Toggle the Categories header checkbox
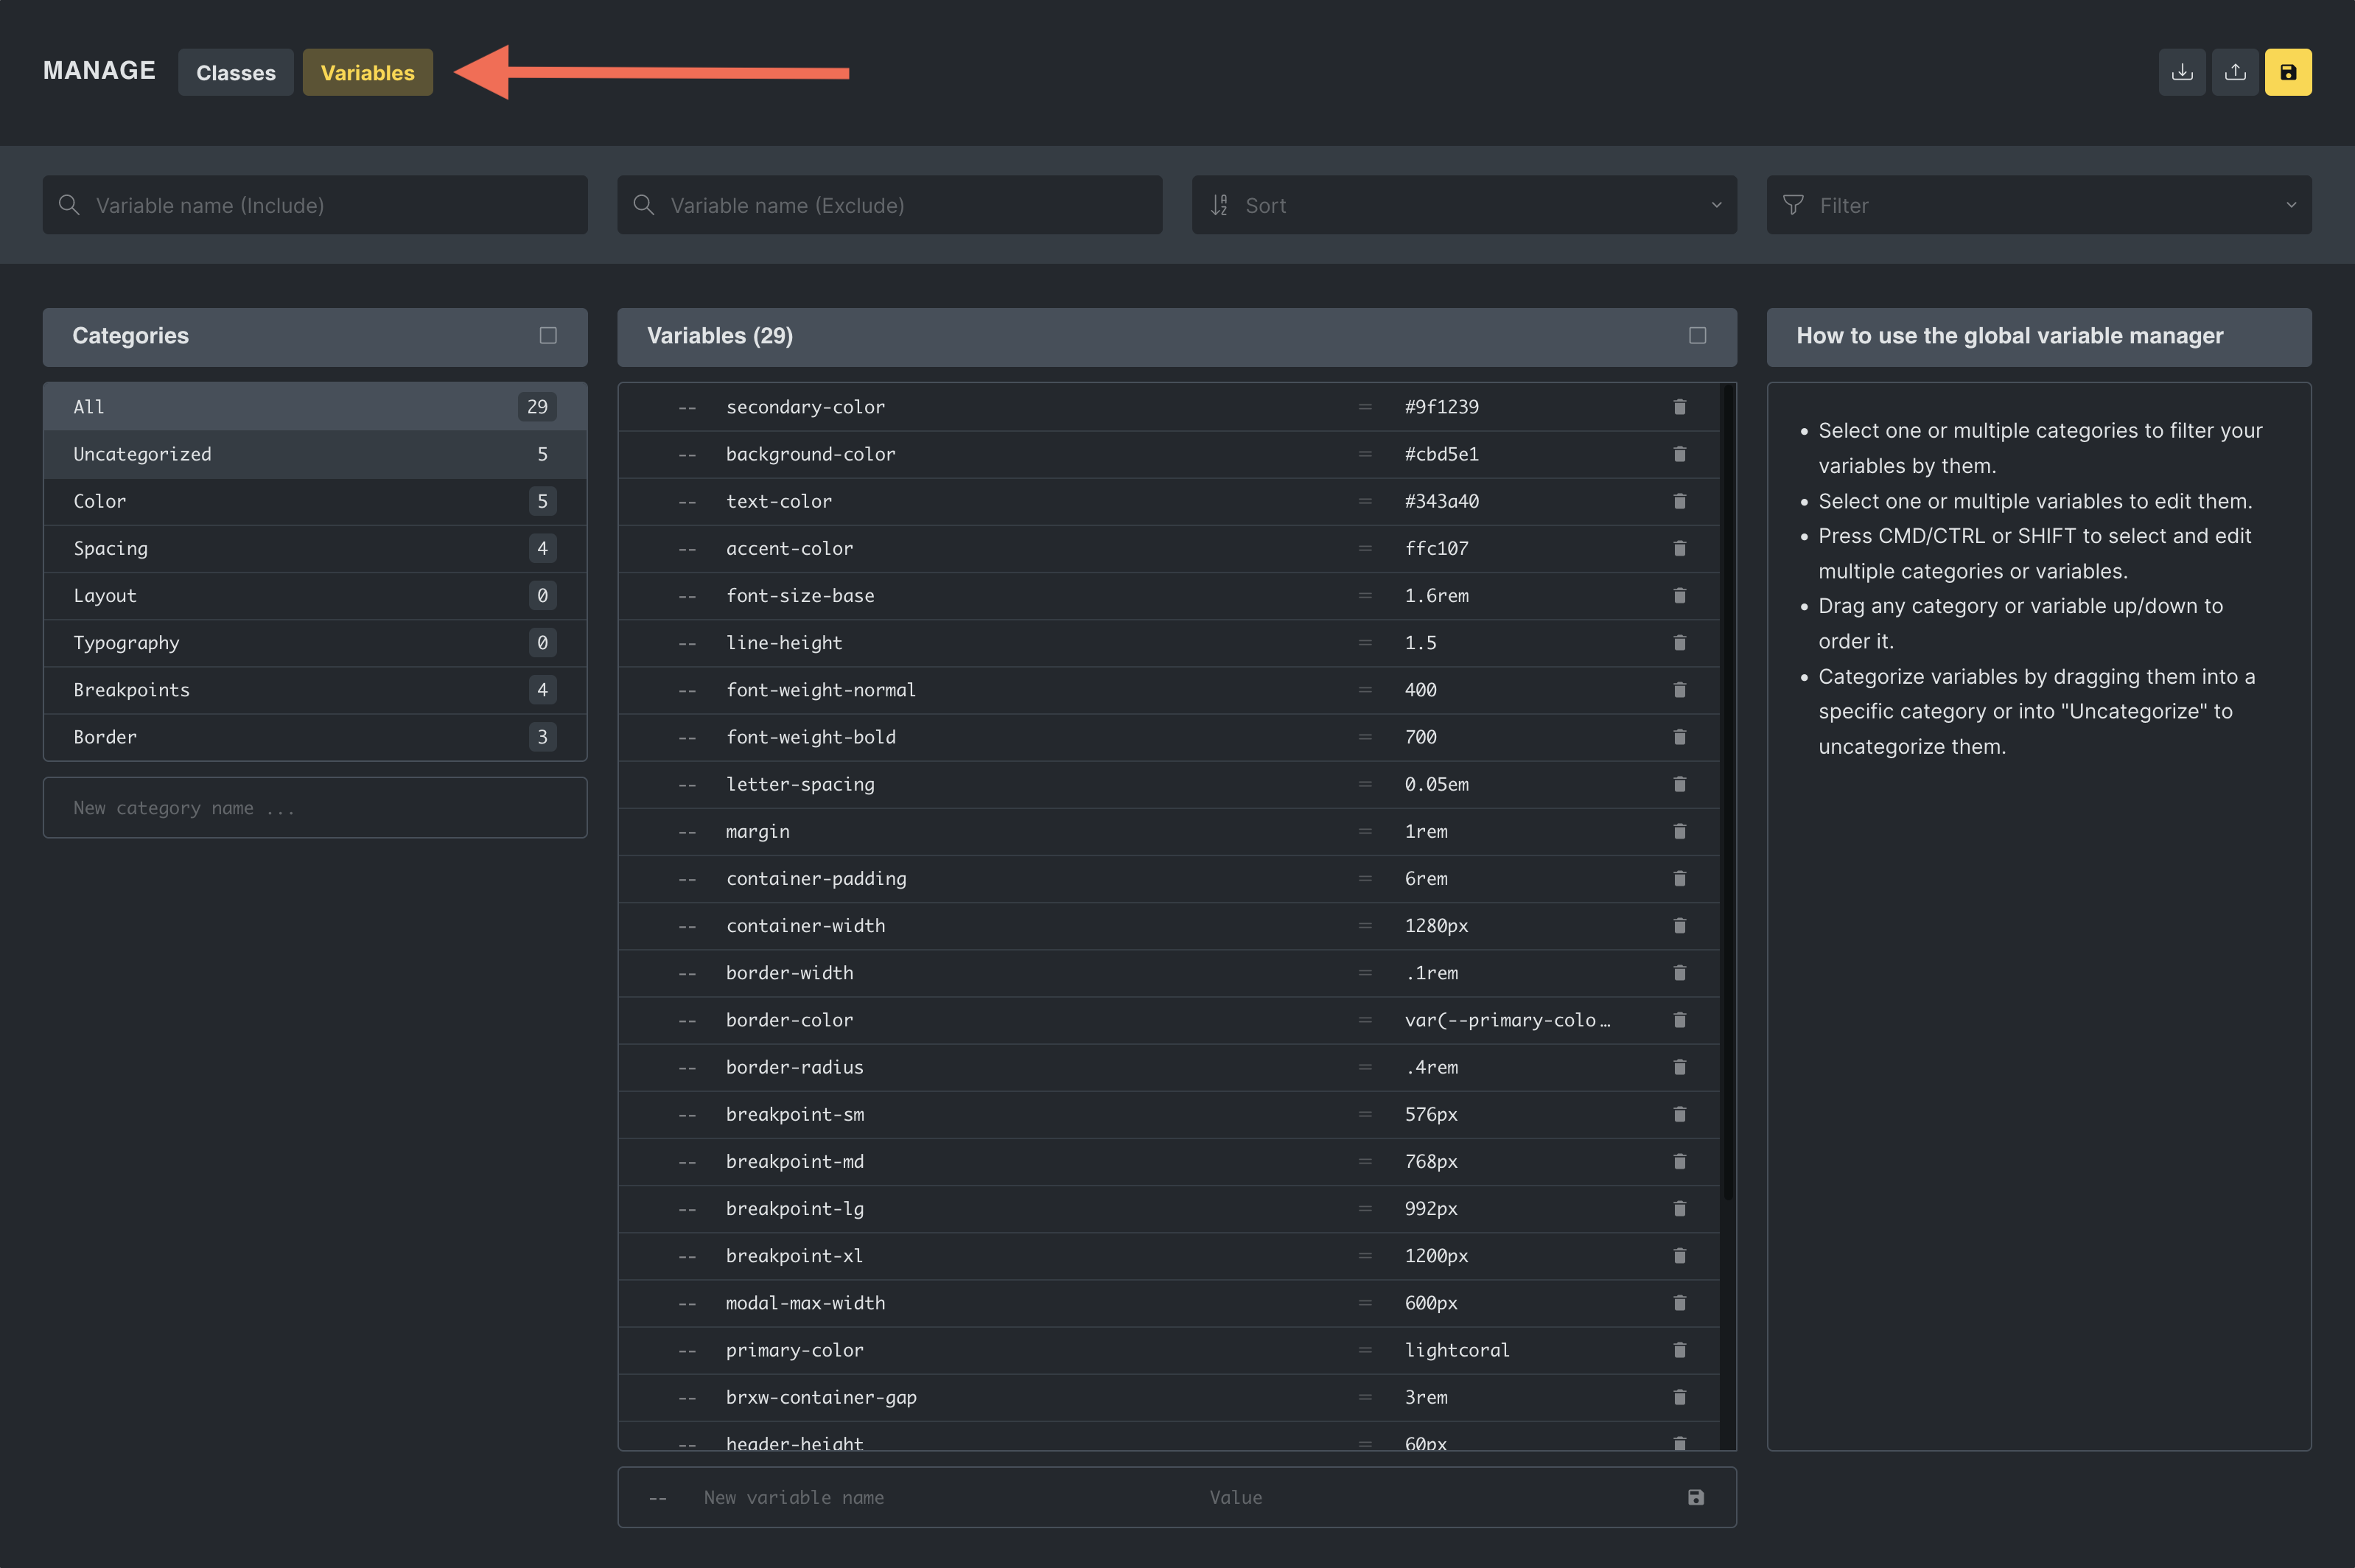 click(548, 336)
